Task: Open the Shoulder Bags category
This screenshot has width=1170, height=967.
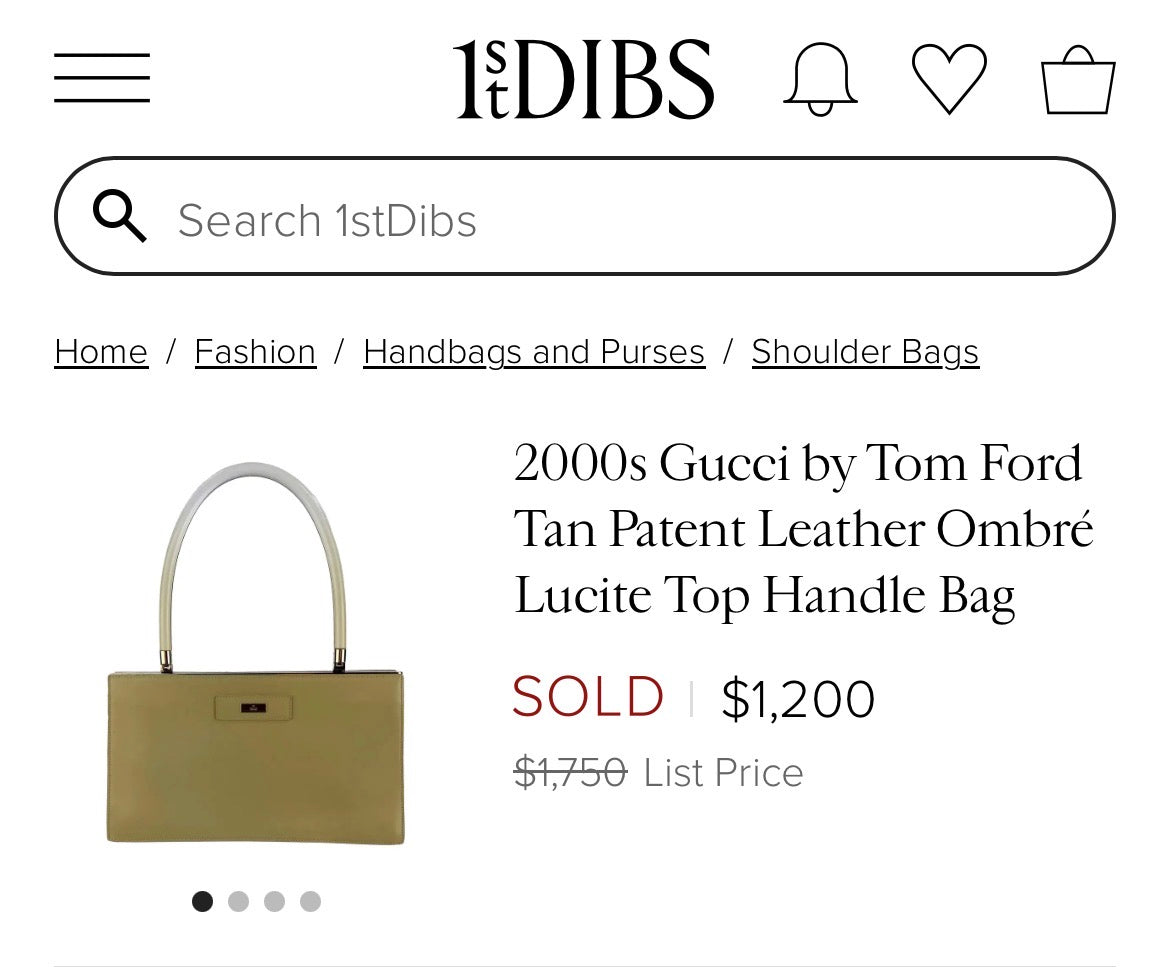Action: [865, 352]
